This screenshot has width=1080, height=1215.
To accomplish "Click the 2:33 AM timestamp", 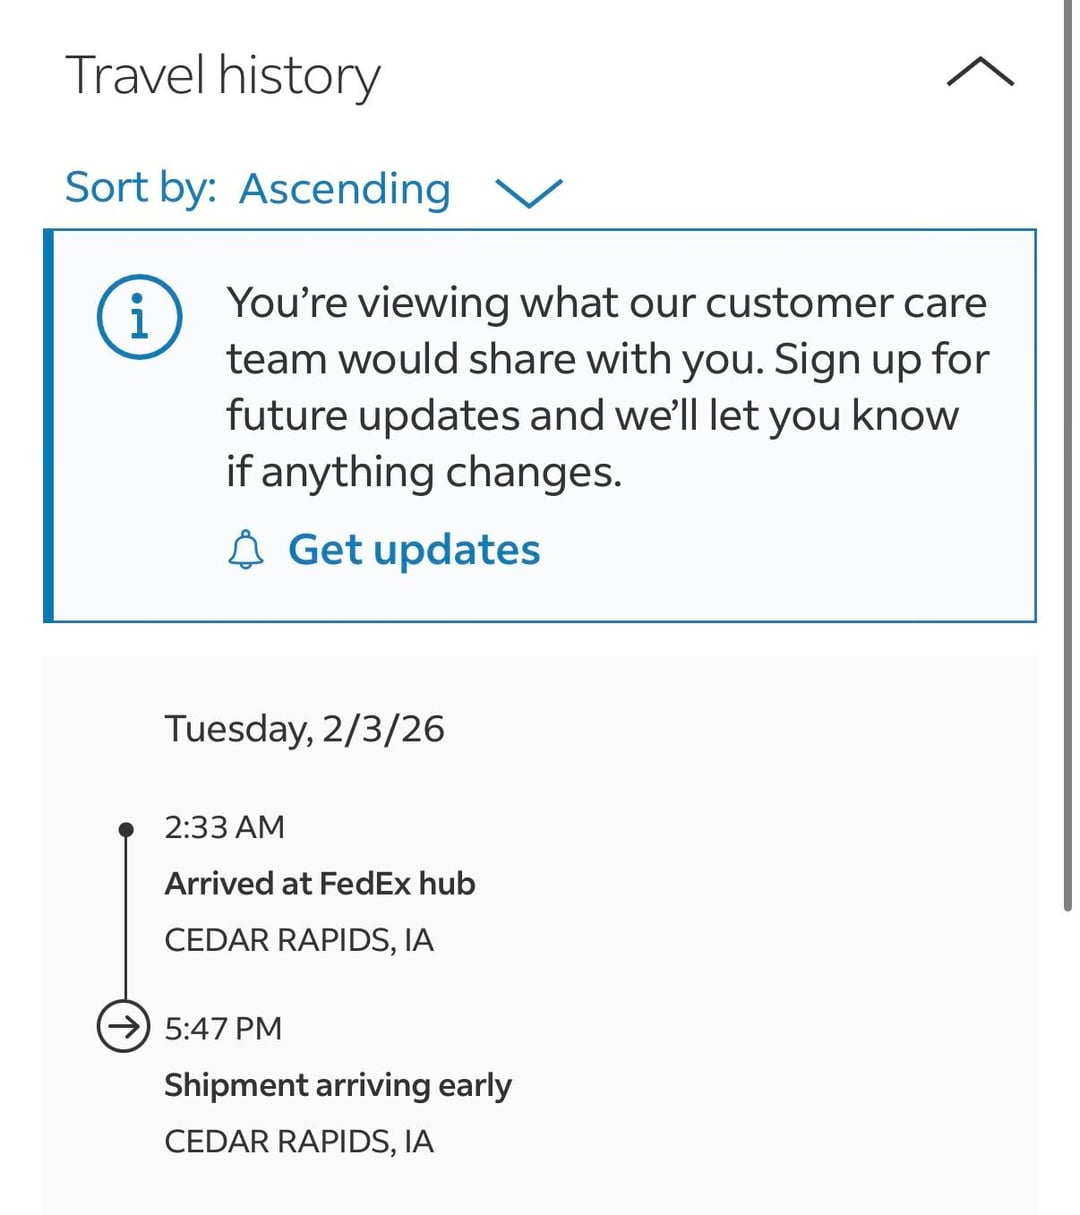I will (x=225, y=827).
